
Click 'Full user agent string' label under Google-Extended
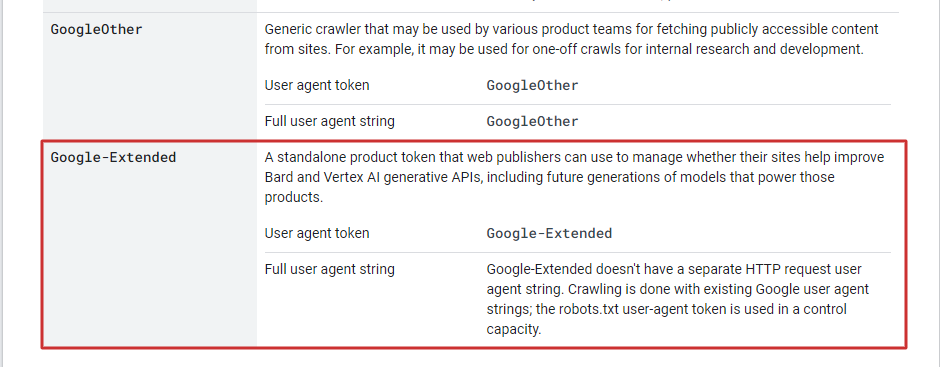pyautogui.click(x=330, y=269)
